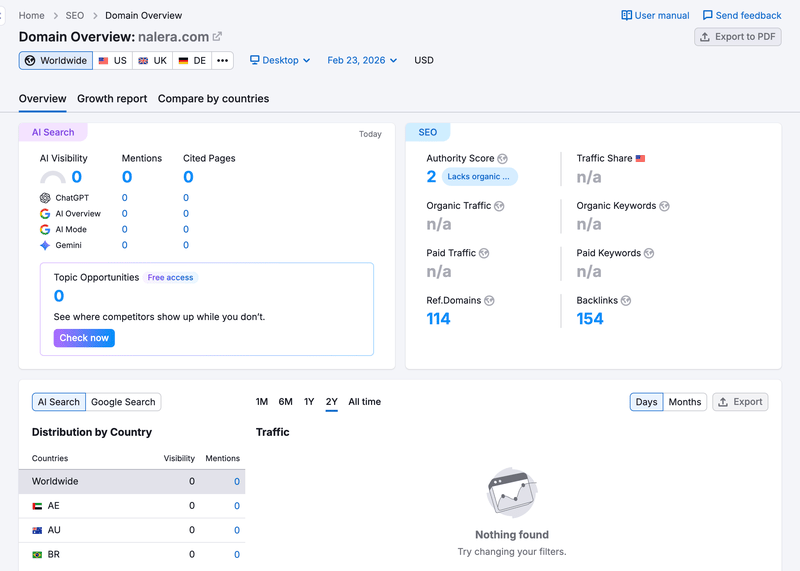Open the Compare by countries tab

point(213,98)
